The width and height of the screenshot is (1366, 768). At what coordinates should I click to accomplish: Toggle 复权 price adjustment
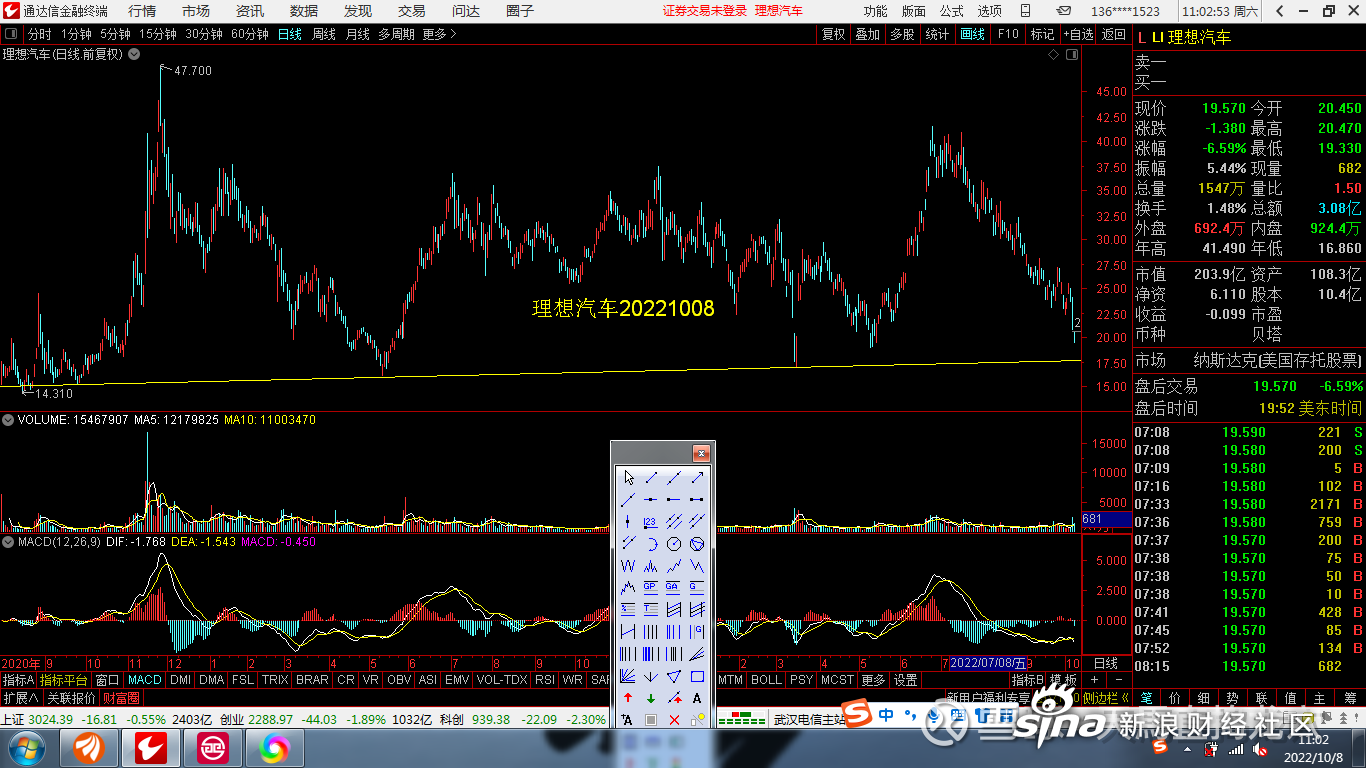coord(833,34)
